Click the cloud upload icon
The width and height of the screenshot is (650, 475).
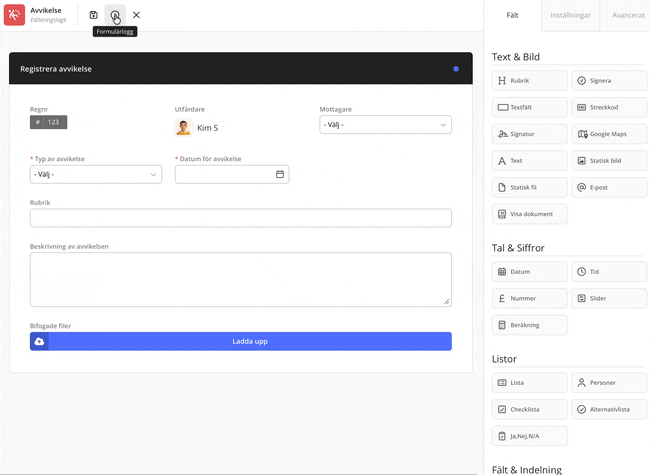click(40, 341)
